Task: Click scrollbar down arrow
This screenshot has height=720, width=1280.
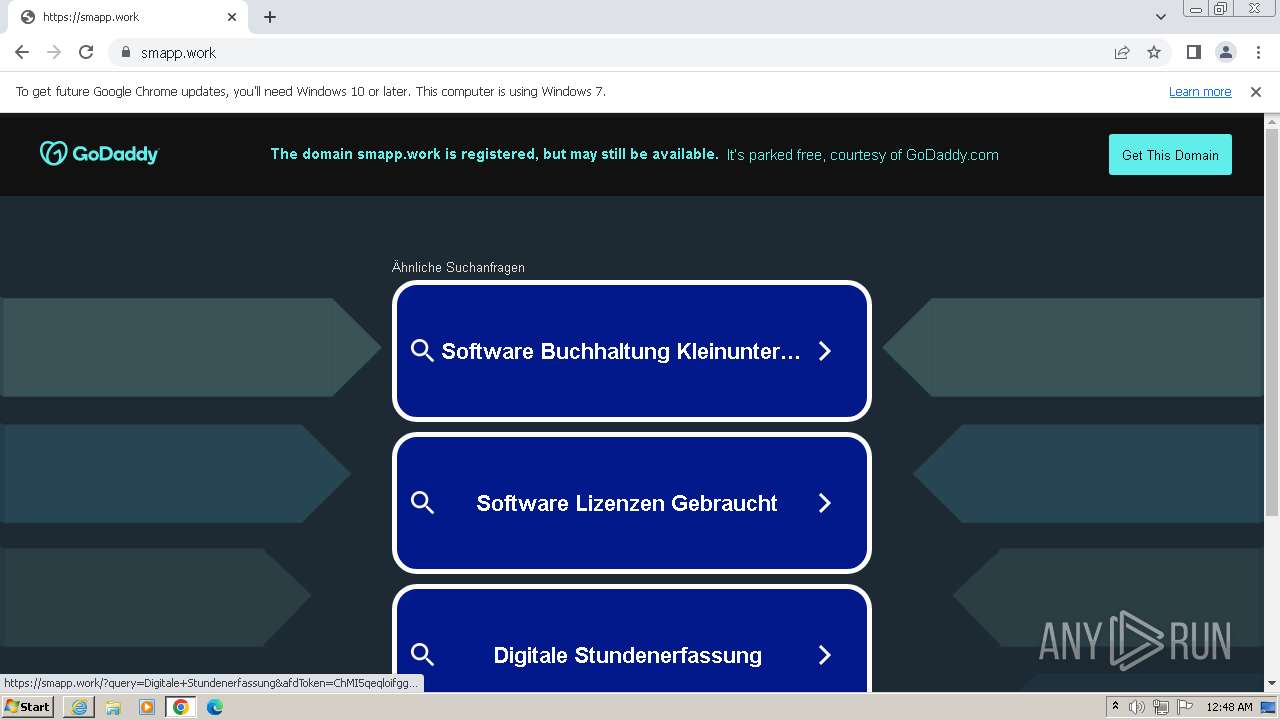Action: 1272,684
